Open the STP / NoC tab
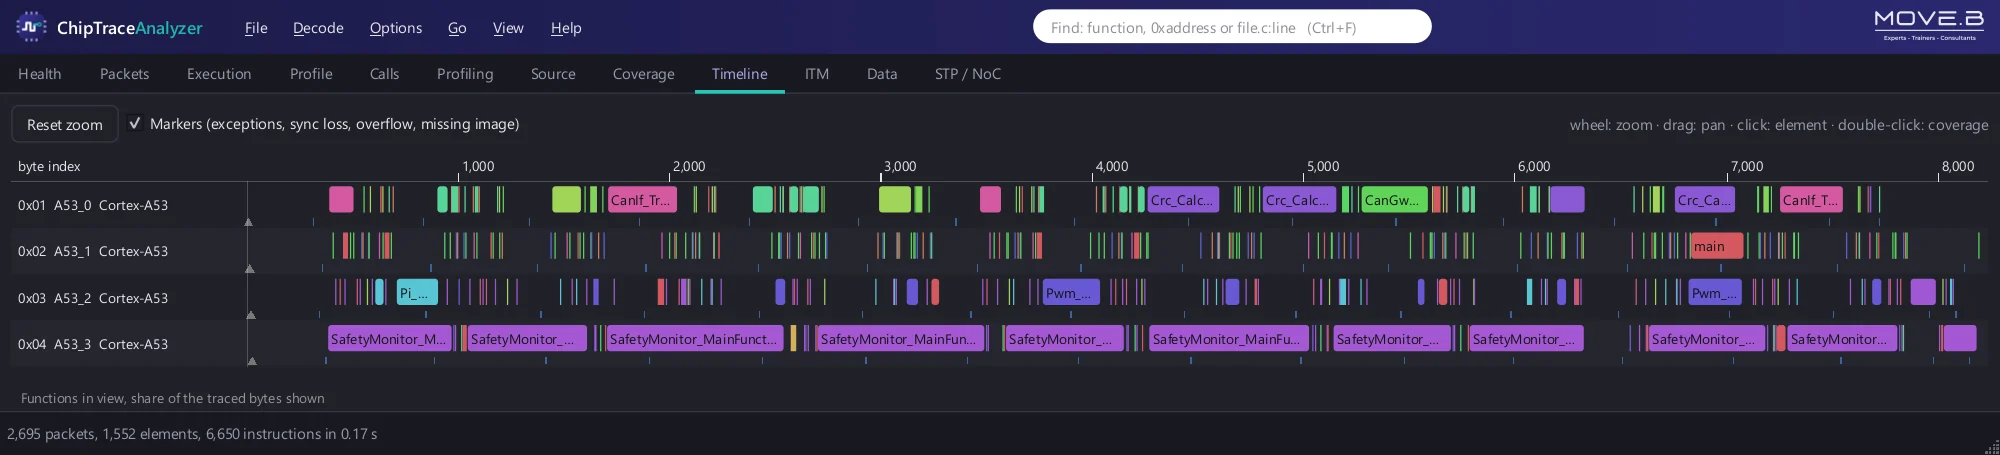This screenshot has width=2000, height=455. 968,74
